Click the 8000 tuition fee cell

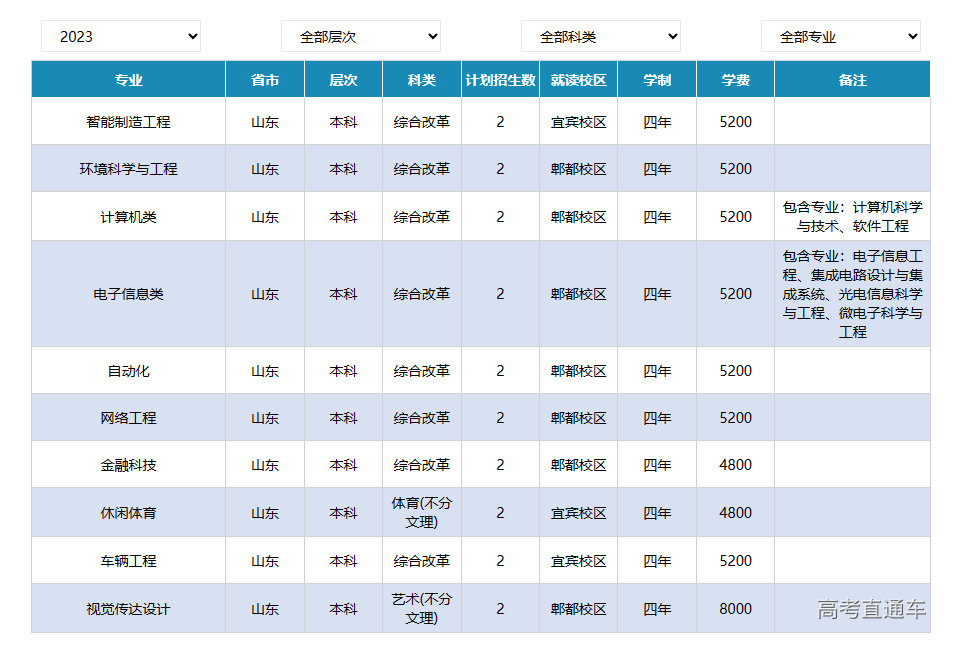pos(735,609)
